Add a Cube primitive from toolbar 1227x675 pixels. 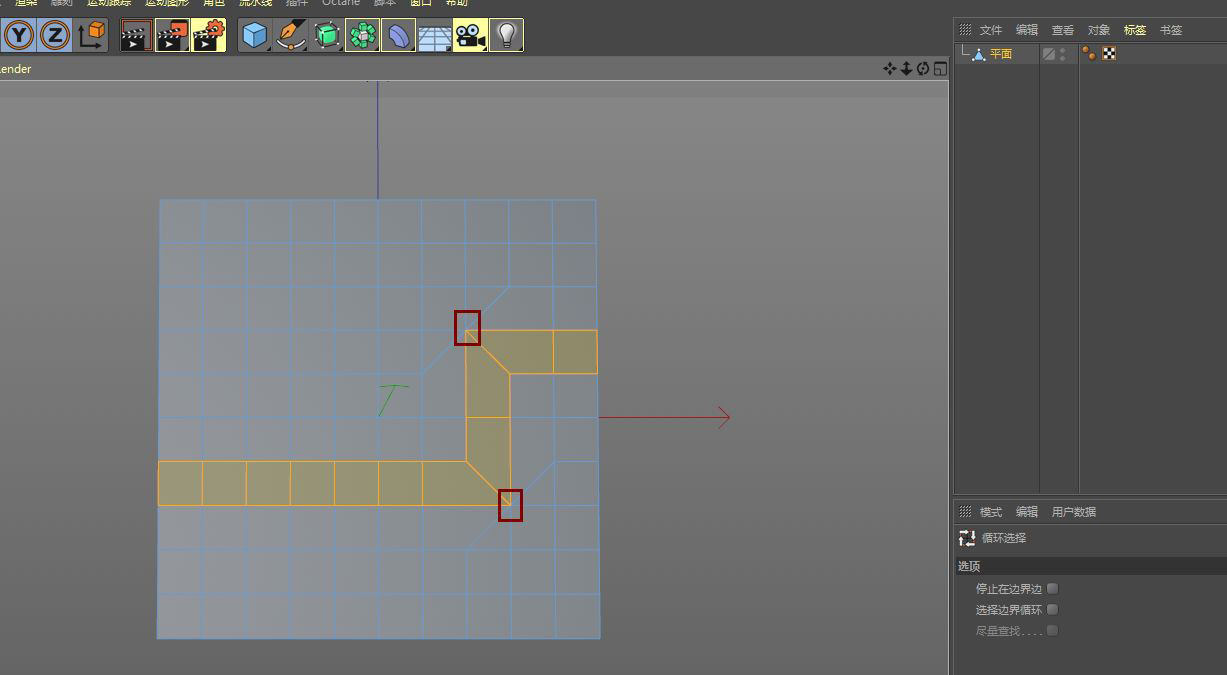click(255, 36)
